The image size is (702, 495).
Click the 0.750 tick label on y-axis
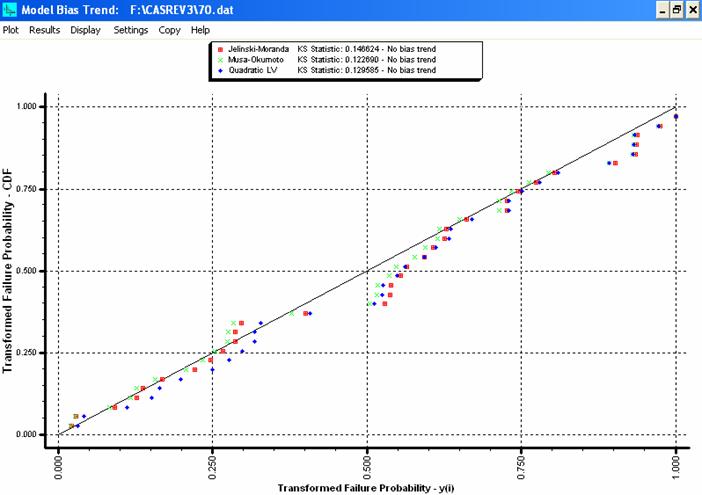click(x=31, y=189)
